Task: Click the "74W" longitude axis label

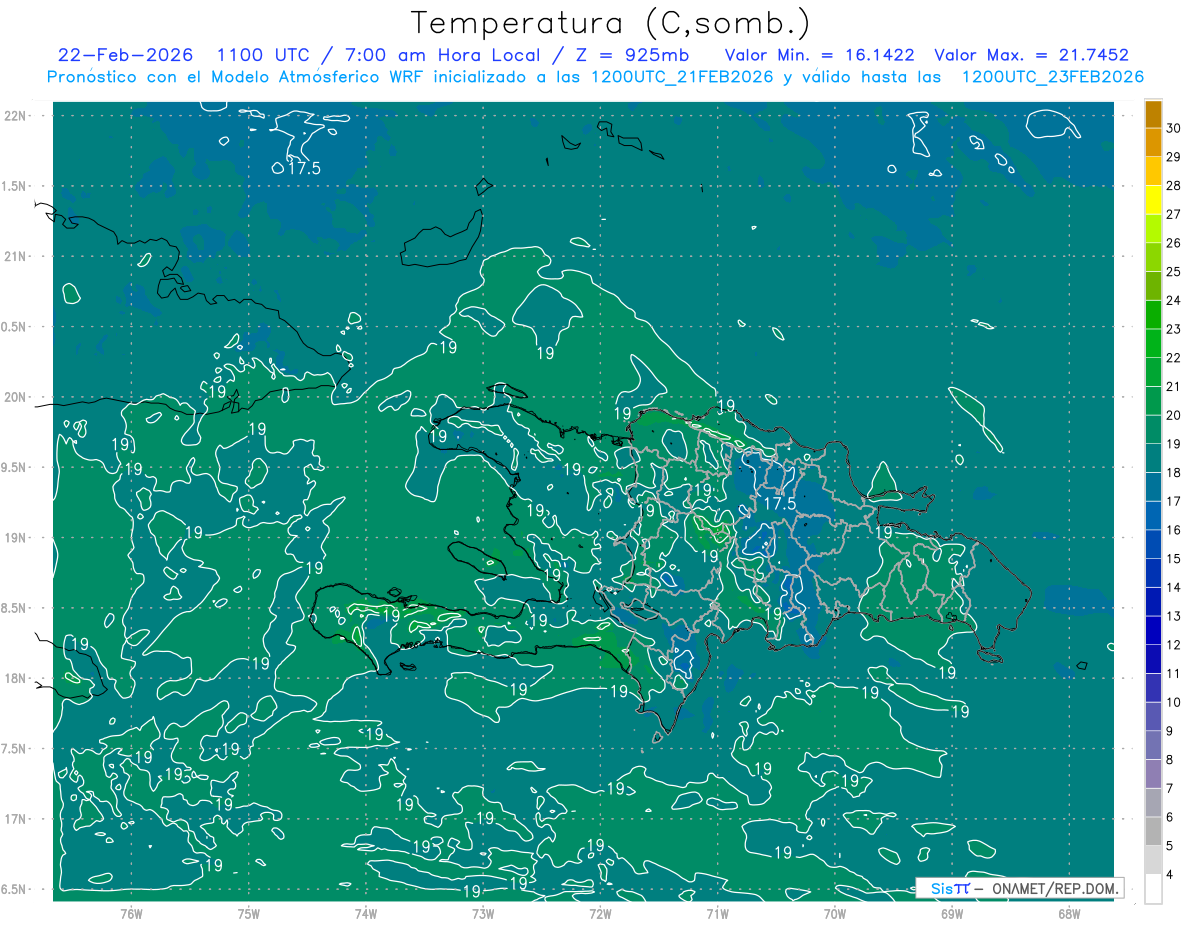Action: coord(366,914)
